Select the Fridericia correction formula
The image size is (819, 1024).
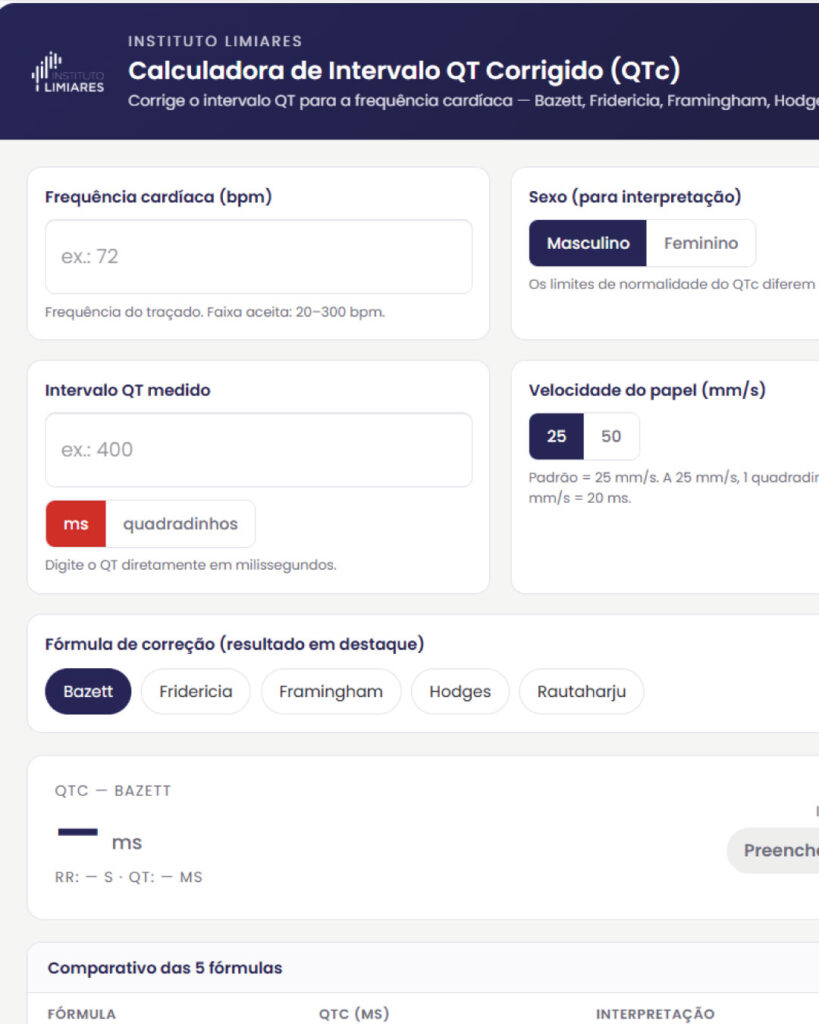[x=196, y=691]
